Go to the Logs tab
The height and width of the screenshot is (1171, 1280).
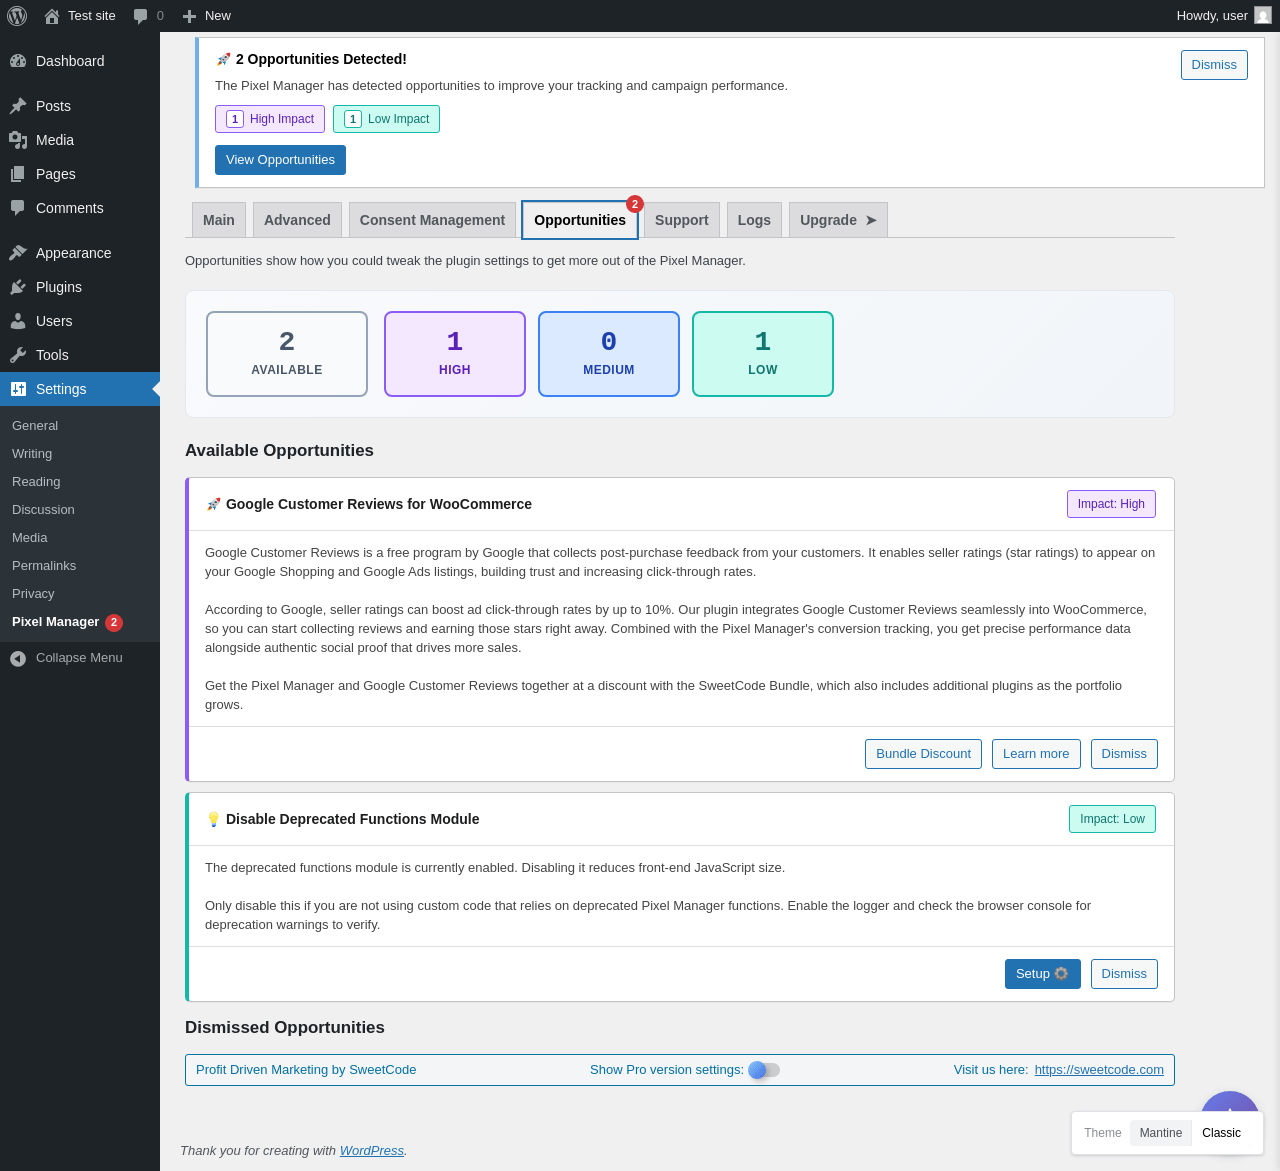(754, 220)
